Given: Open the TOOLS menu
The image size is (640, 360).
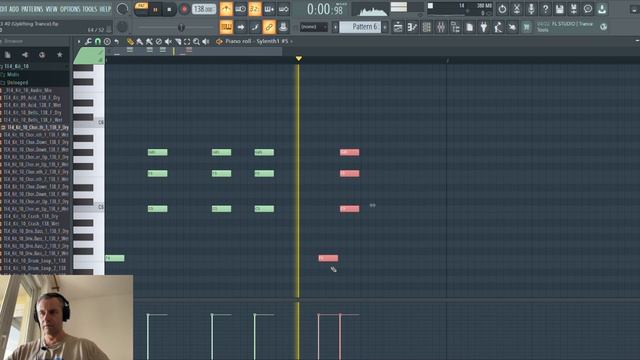Looking at the screenshot, I should coord(89,9).
